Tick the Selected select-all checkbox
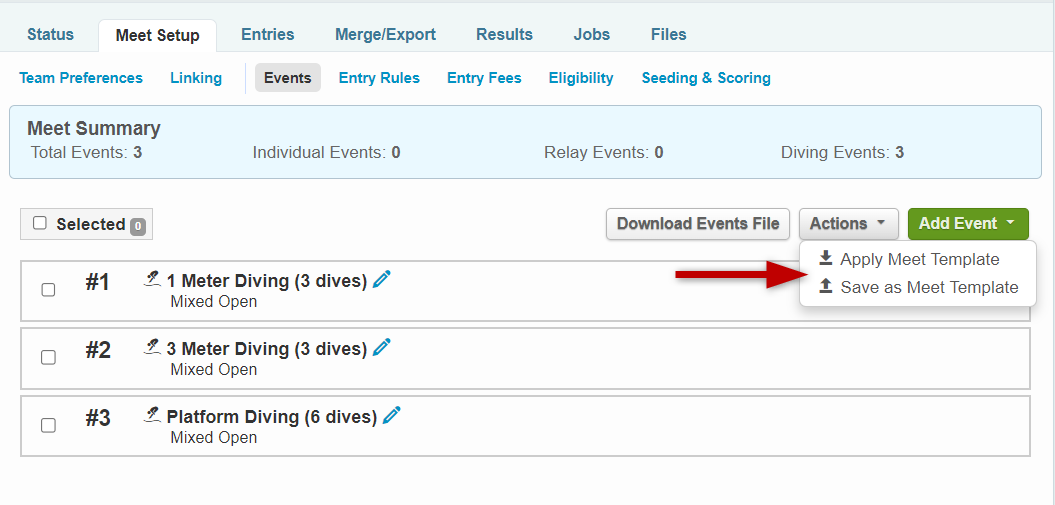 coord(40,224)
